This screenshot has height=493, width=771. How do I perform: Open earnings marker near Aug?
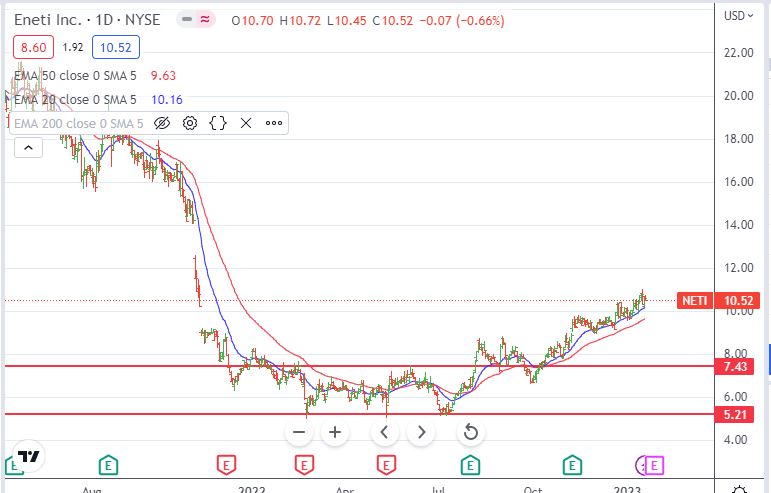[108, 464]
